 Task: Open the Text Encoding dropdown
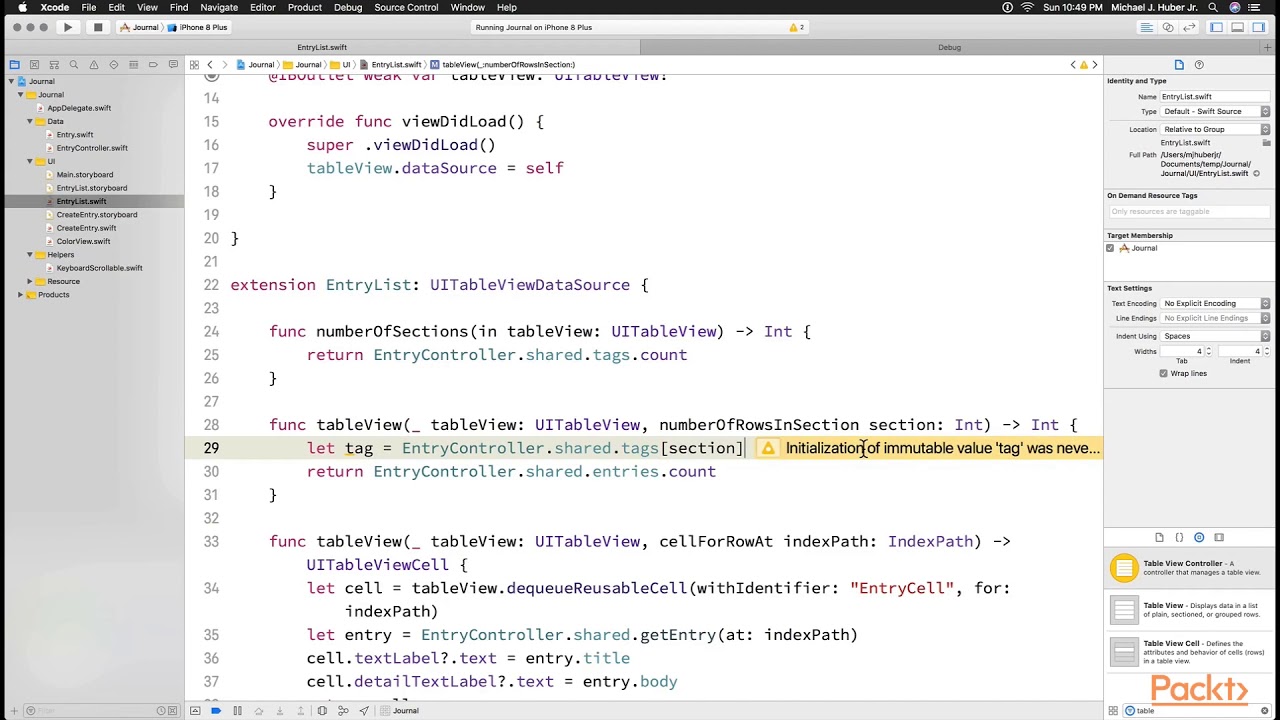(1215, 303)
